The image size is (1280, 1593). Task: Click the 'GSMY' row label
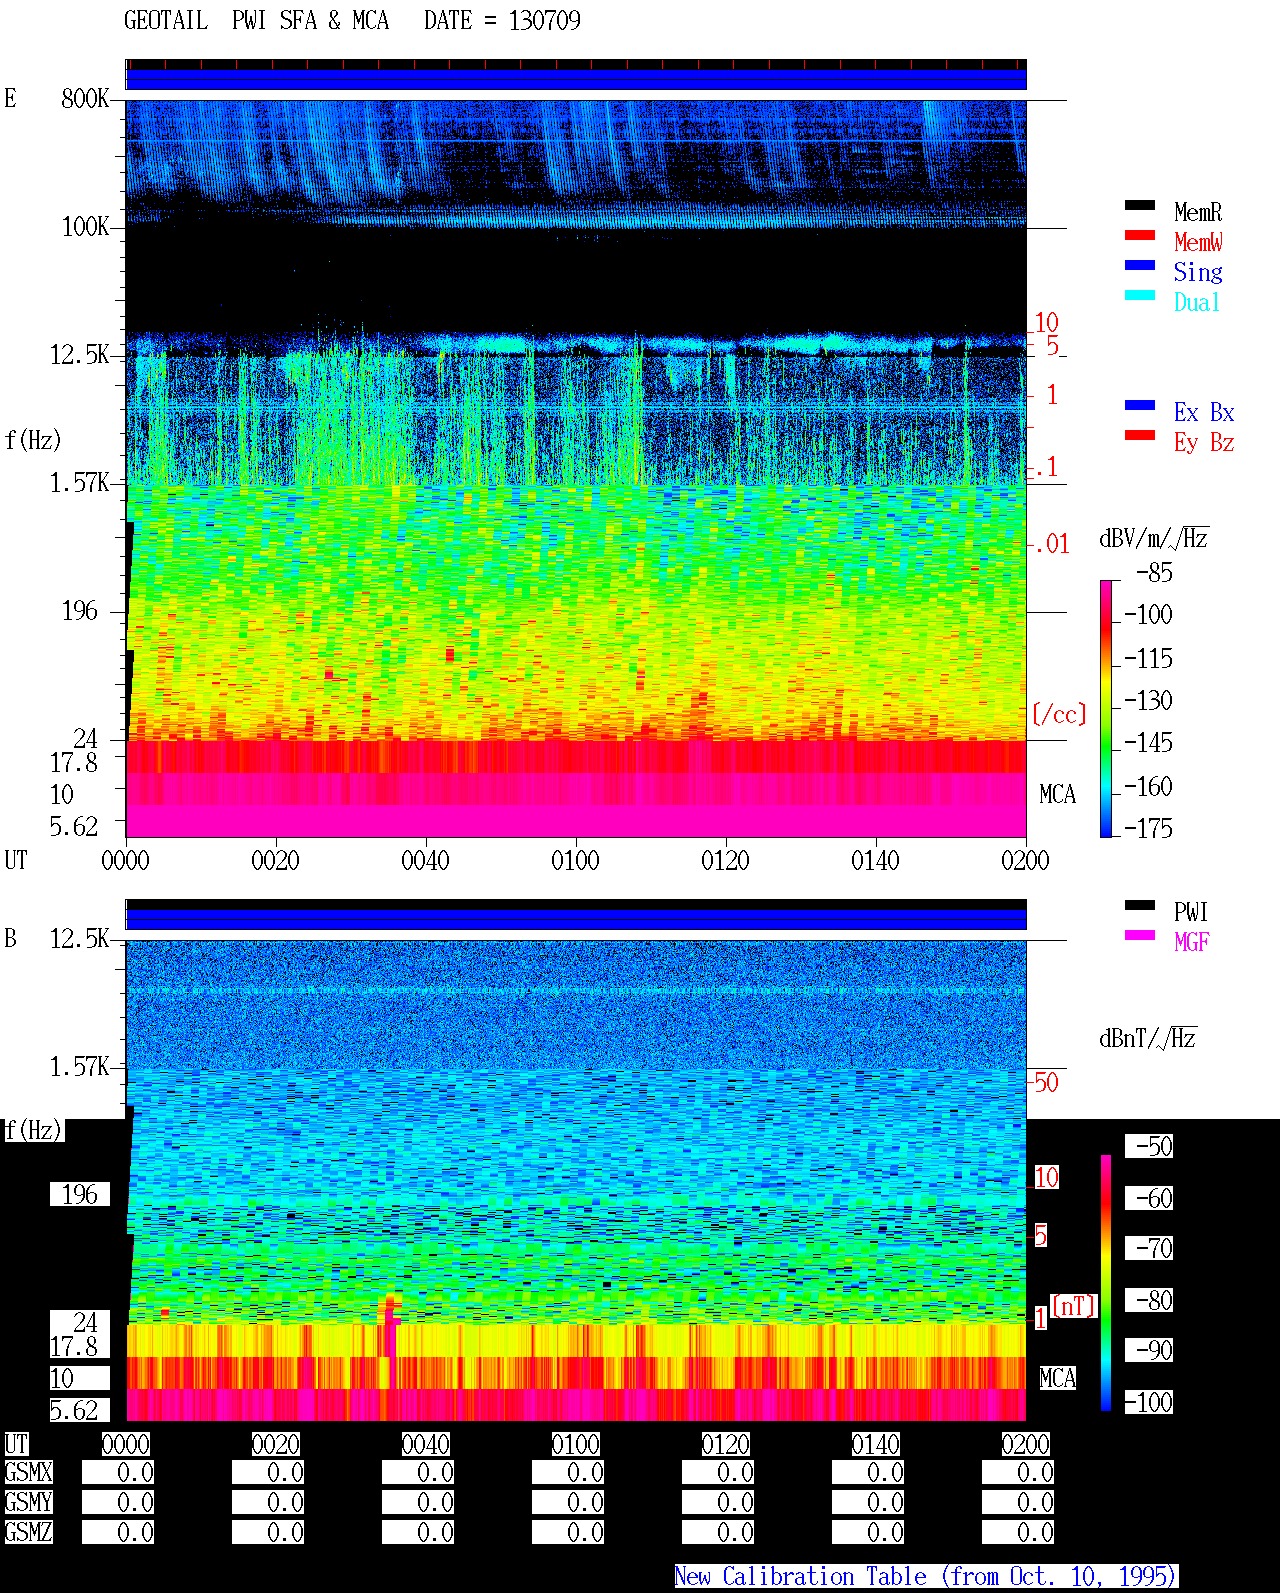click(28, 1502)
